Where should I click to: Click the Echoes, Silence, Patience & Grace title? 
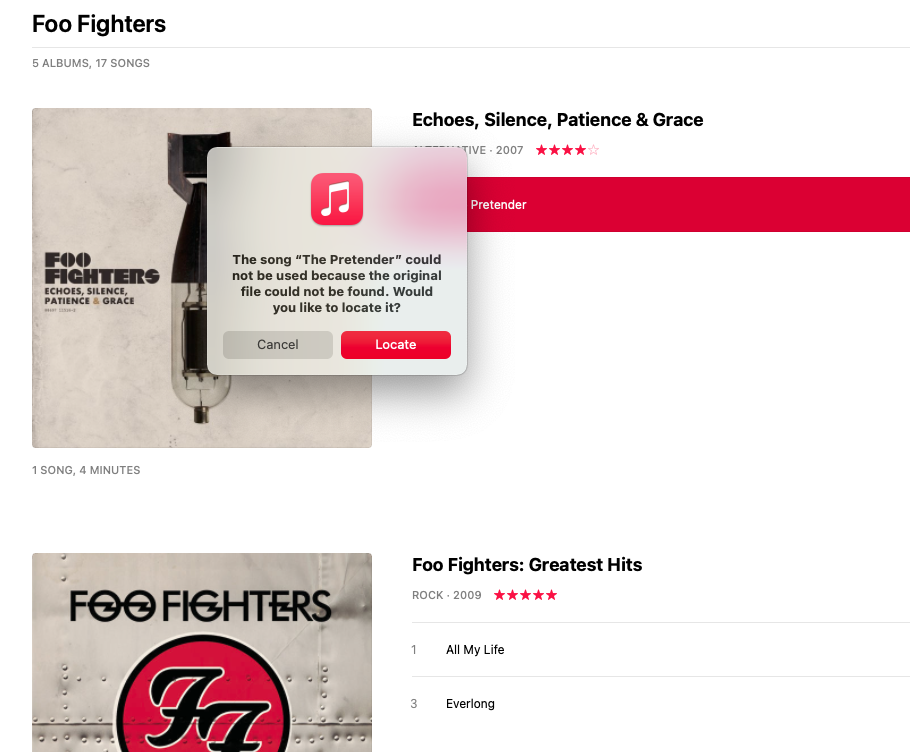(x=557, y=120)
